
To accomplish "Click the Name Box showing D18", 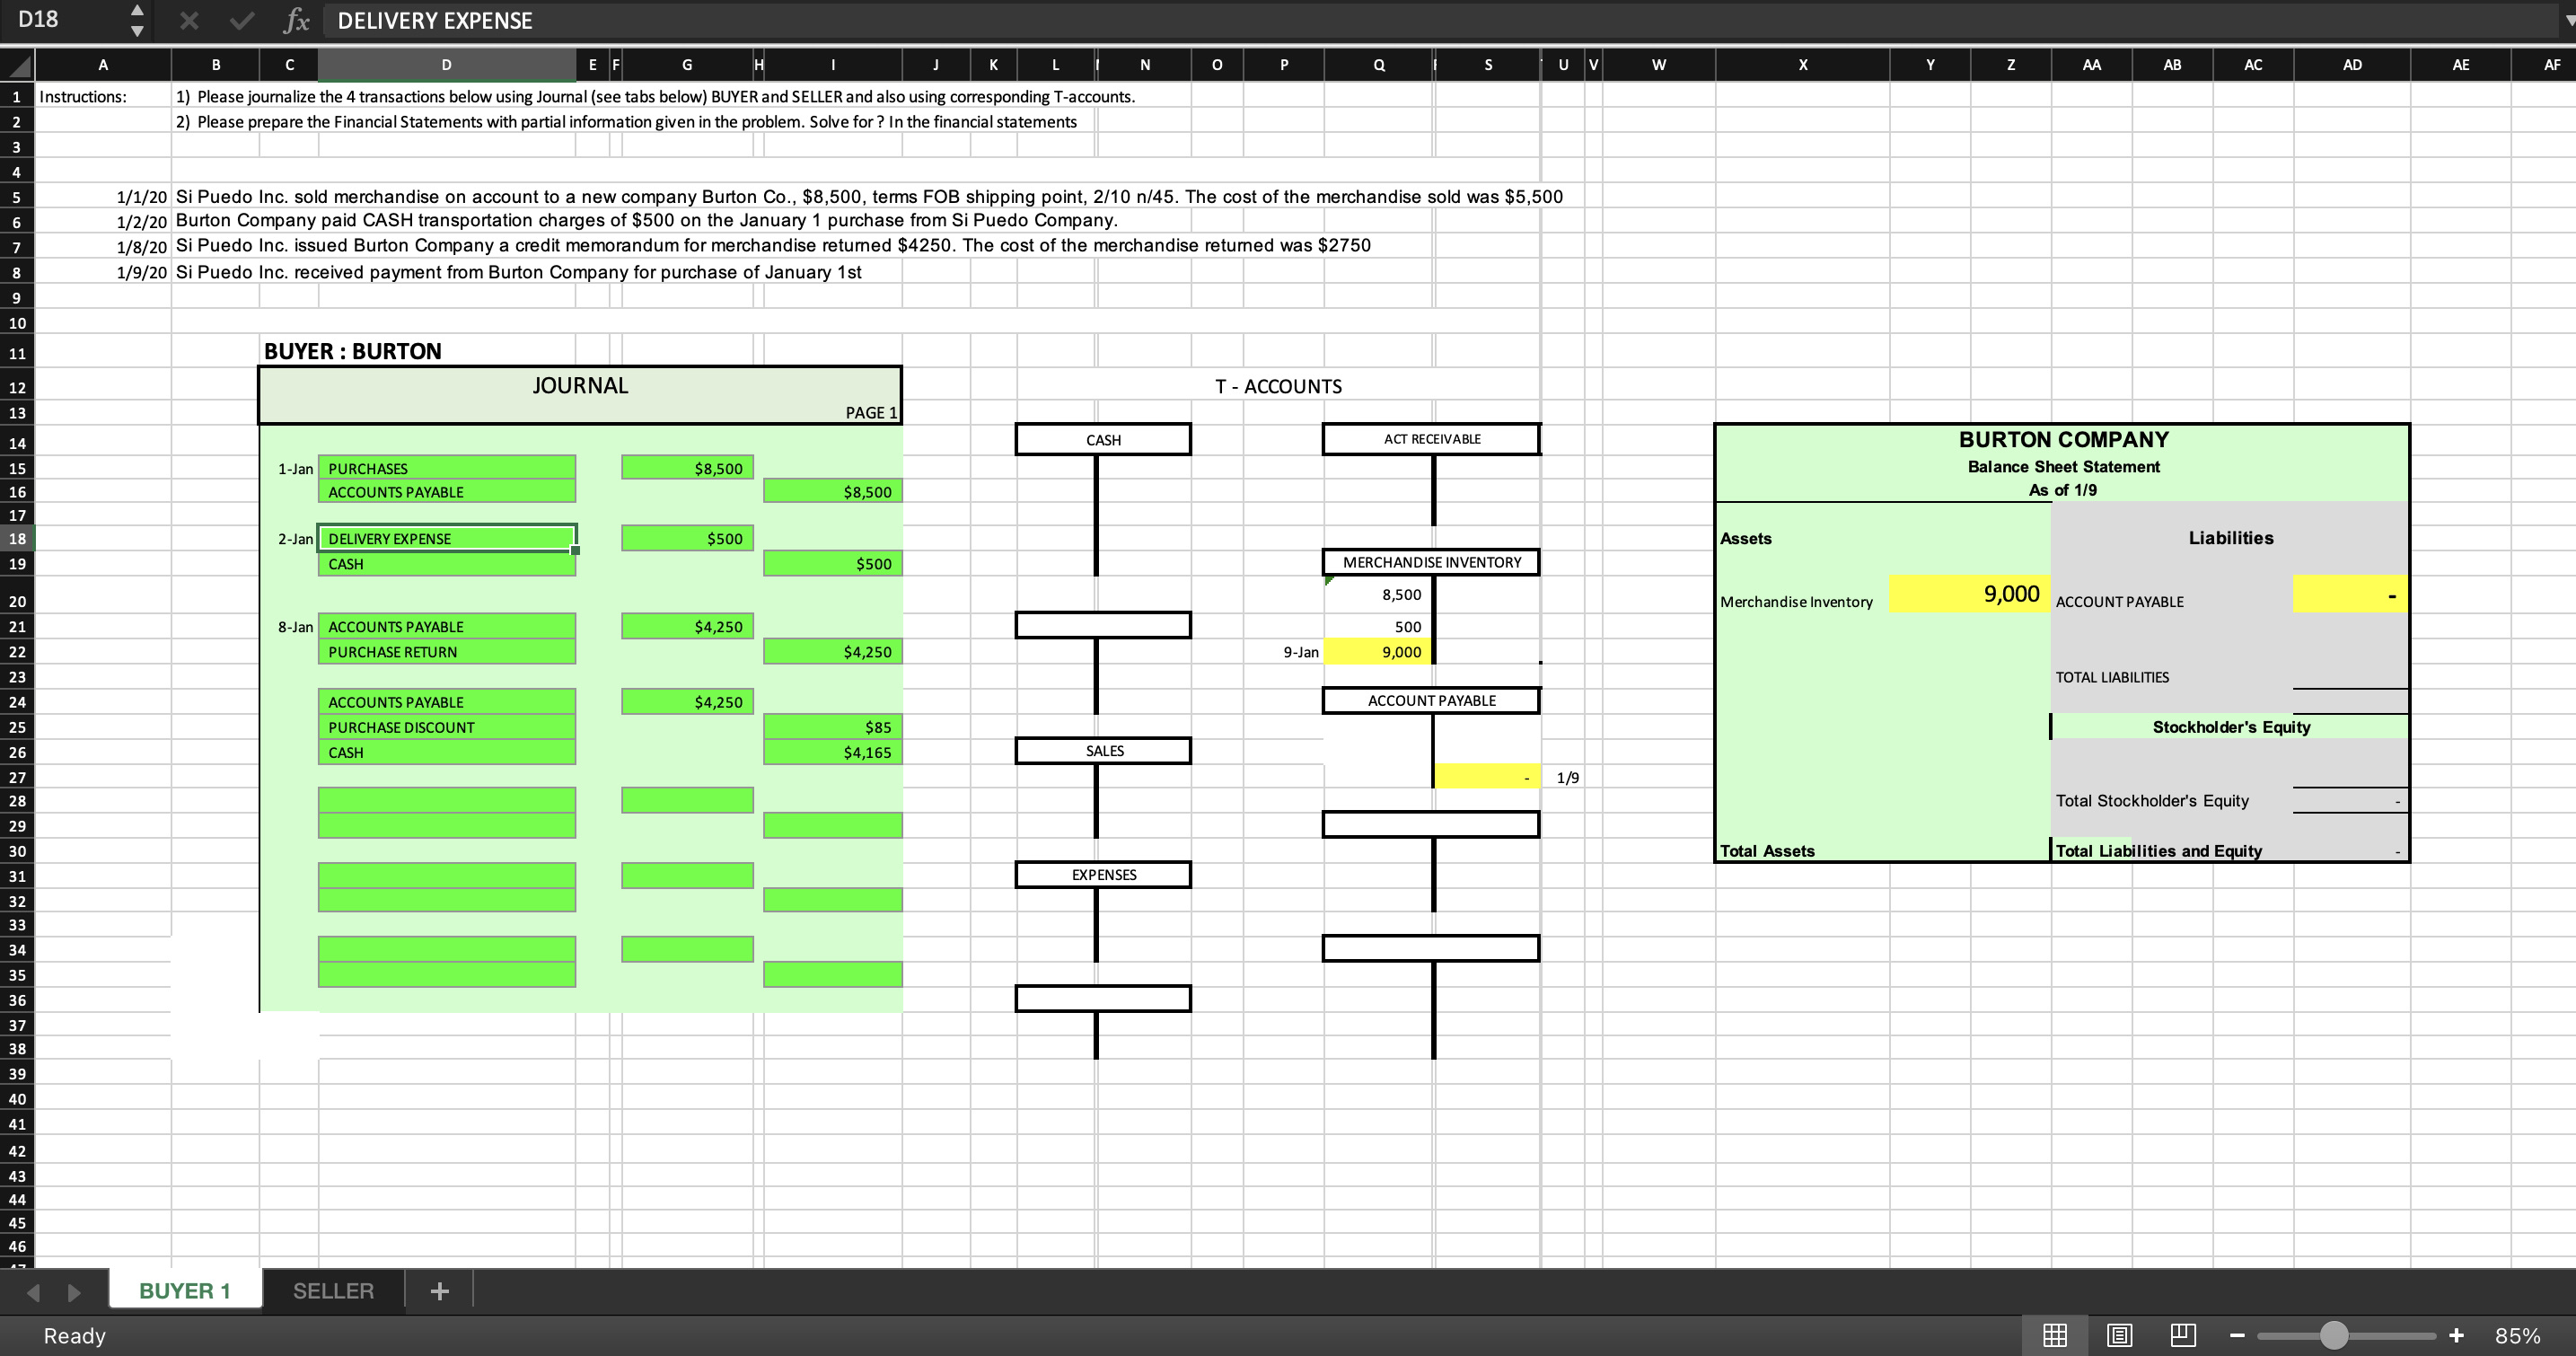I will point(60,20).
